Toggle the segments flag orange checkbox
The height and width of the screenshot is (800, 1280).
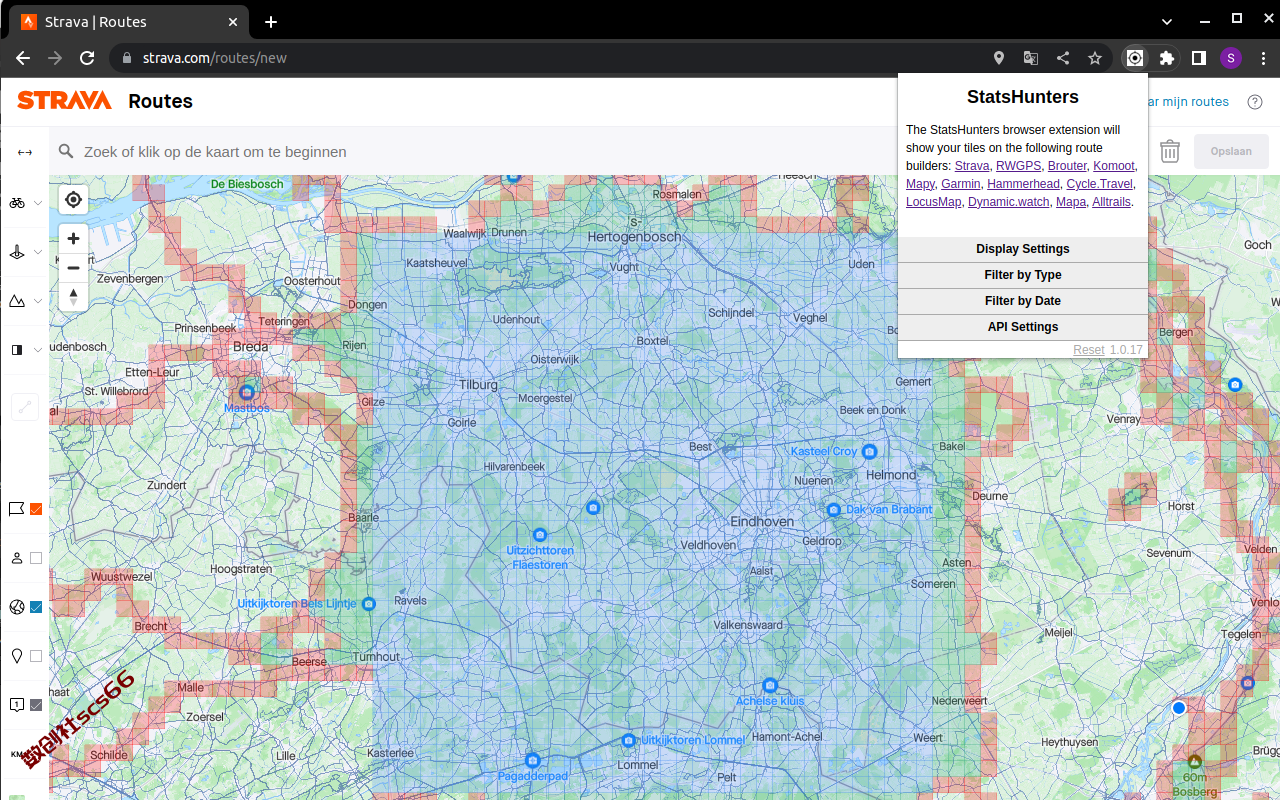[x=36, y=509]
